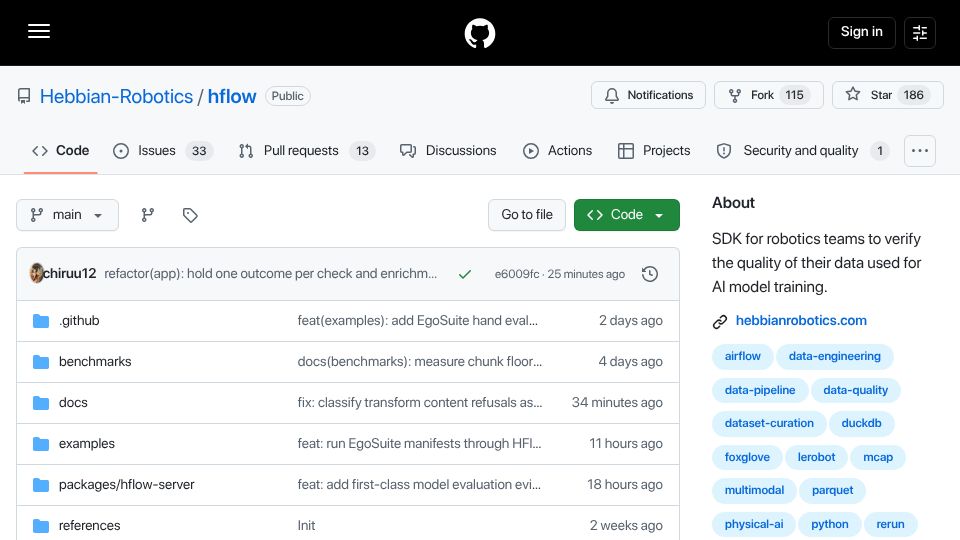Open the hflow repository link

coord(232,96)
